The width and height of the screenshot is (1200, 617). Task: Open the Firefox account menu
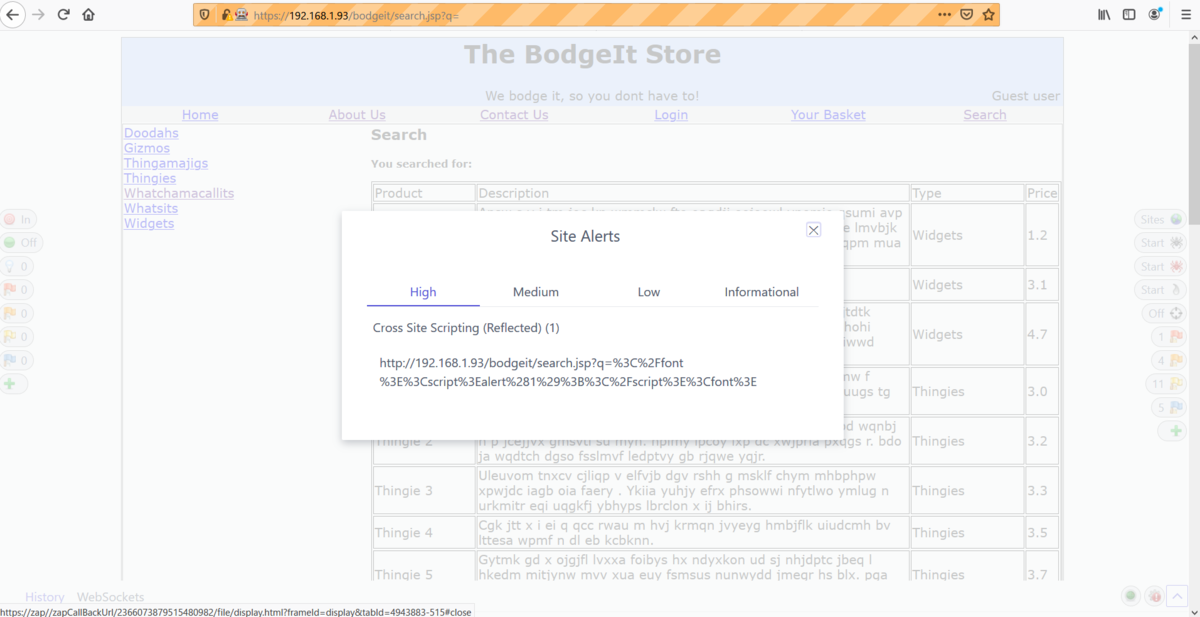pos(1156,15)
